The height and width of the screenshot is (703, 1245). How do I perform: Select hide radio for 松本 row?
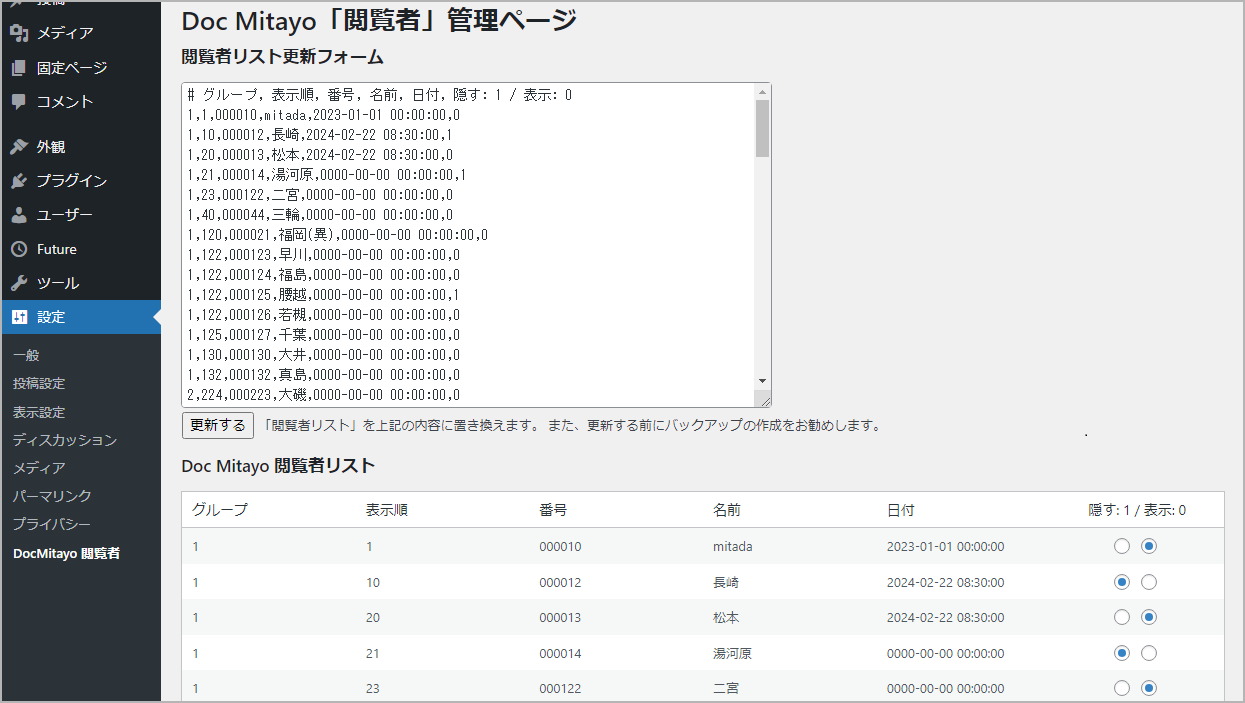pyautogui.click(x=1122, y=617)
